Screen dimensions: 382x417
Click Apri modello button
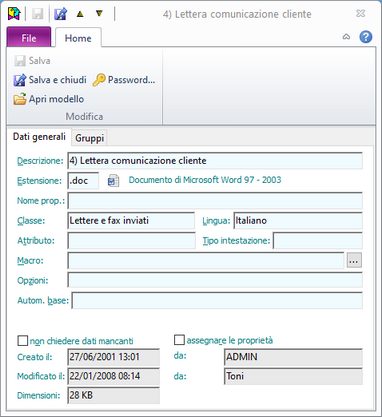pyautogui.click(x=49, y=99)
